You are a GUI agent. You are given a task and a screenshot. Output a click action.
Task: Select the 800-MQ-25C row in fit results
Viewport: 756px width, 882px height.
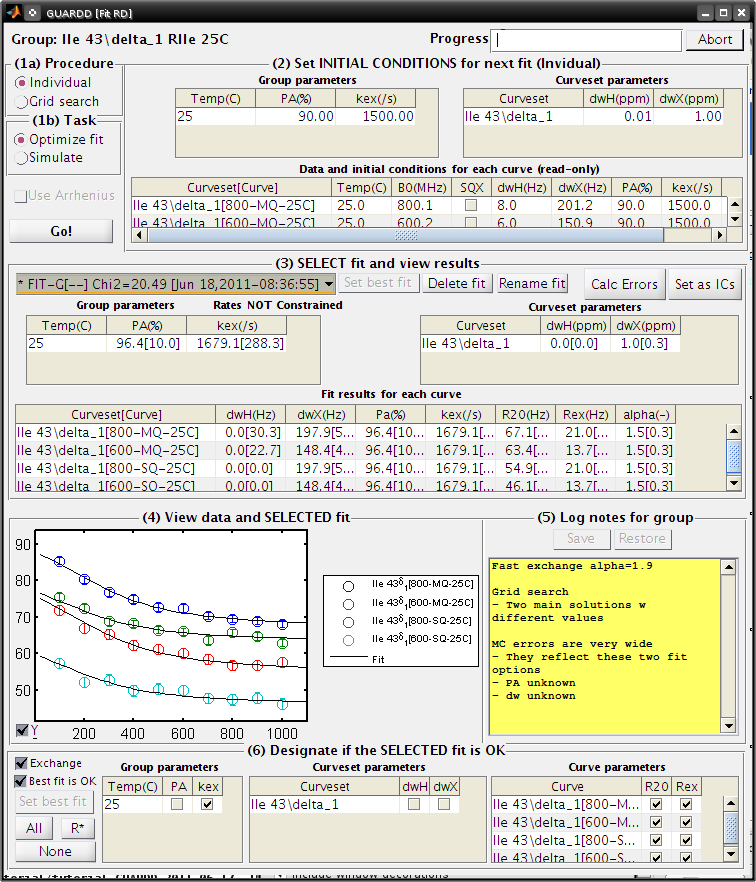(345, 433)
